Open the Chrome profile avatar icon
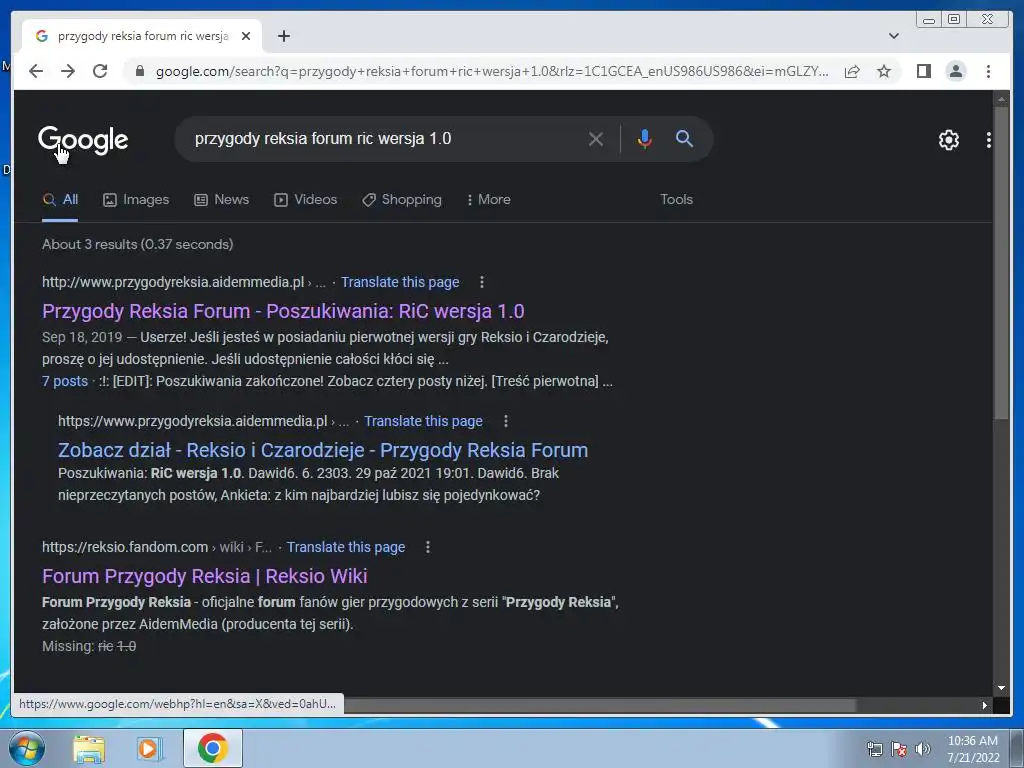 tap(955, 71)
